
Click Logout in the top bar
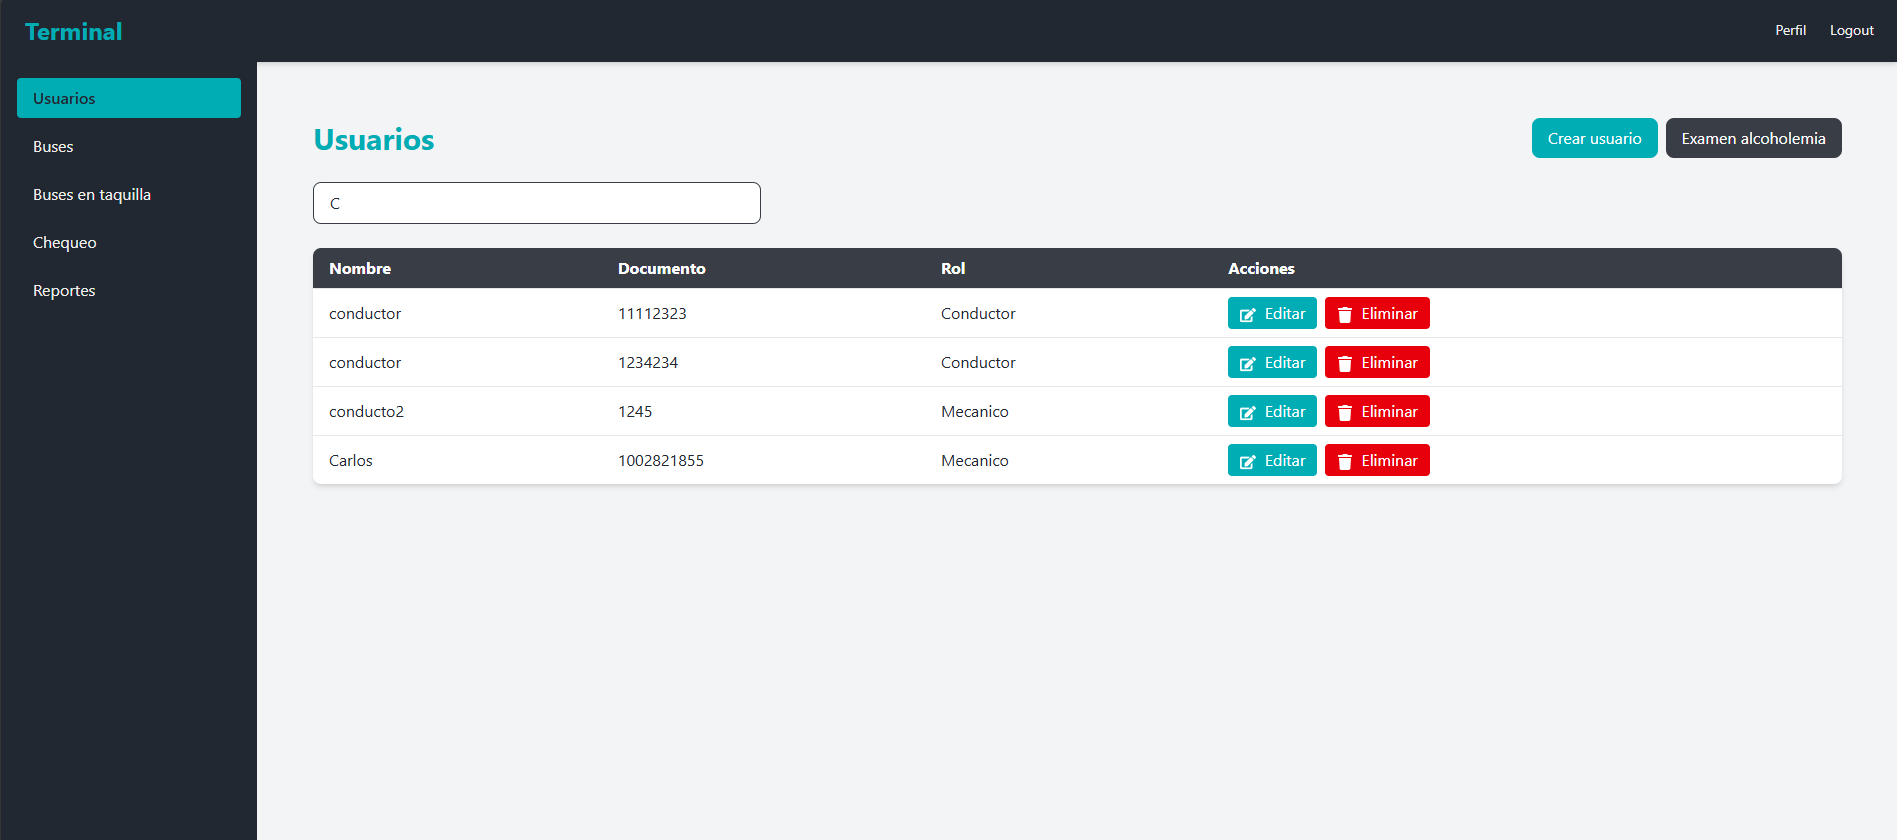click(1851, 31)
